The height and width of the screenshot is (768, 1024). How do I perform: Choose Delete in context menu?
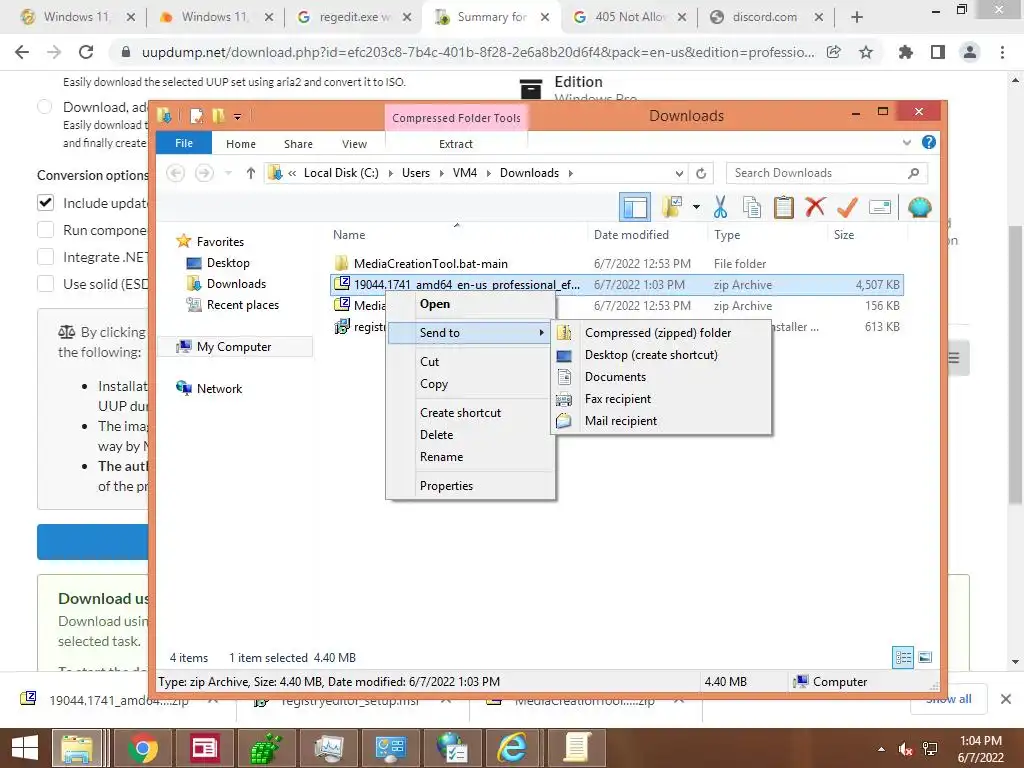pyautogui.click(x=470, y=435)
